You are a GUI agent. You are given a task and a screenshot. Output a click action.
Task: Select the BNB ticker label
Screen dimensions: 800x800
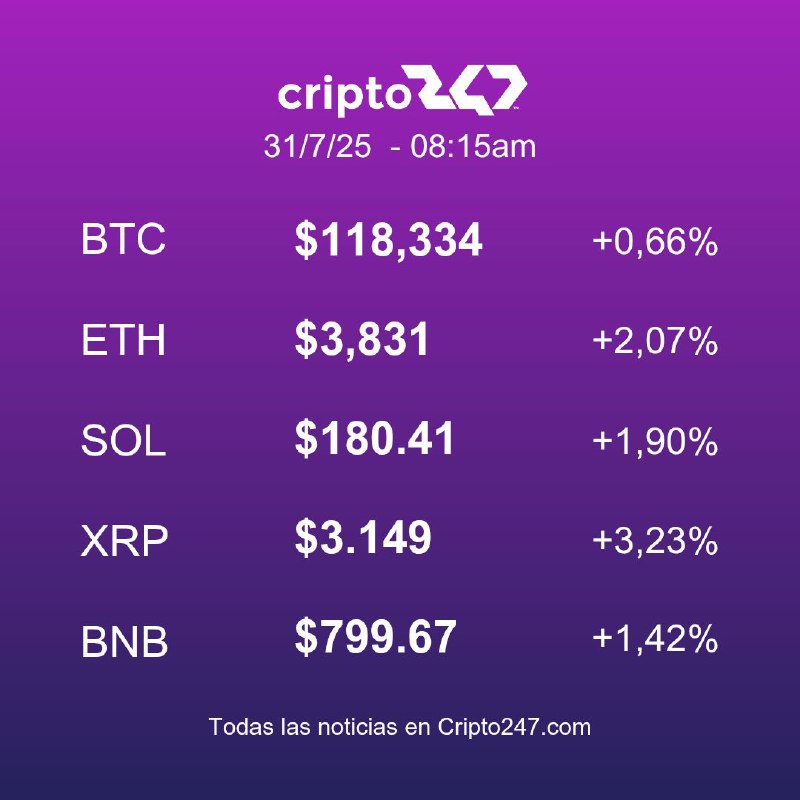click(x=124, y=641)
